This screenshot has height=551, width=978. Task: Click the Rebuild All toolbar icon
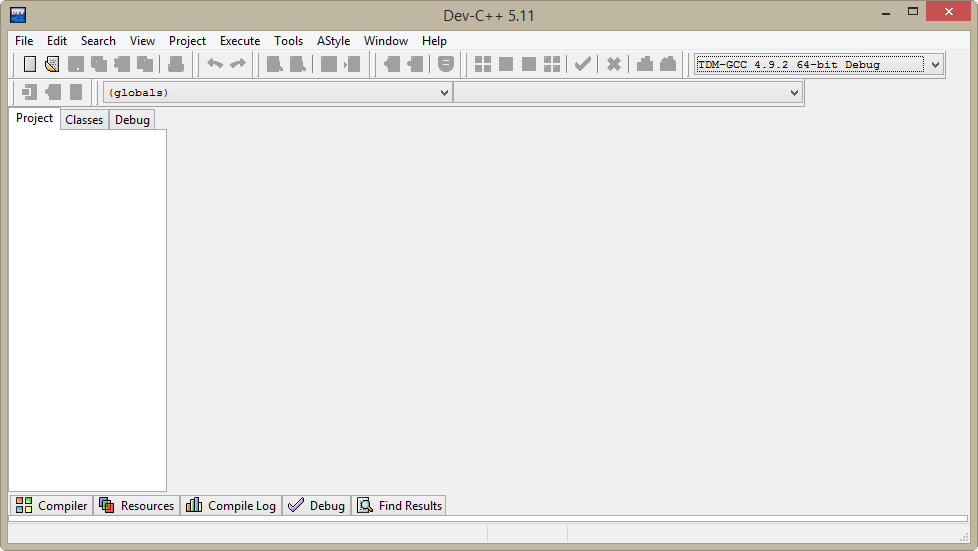(x=552, y=64)
